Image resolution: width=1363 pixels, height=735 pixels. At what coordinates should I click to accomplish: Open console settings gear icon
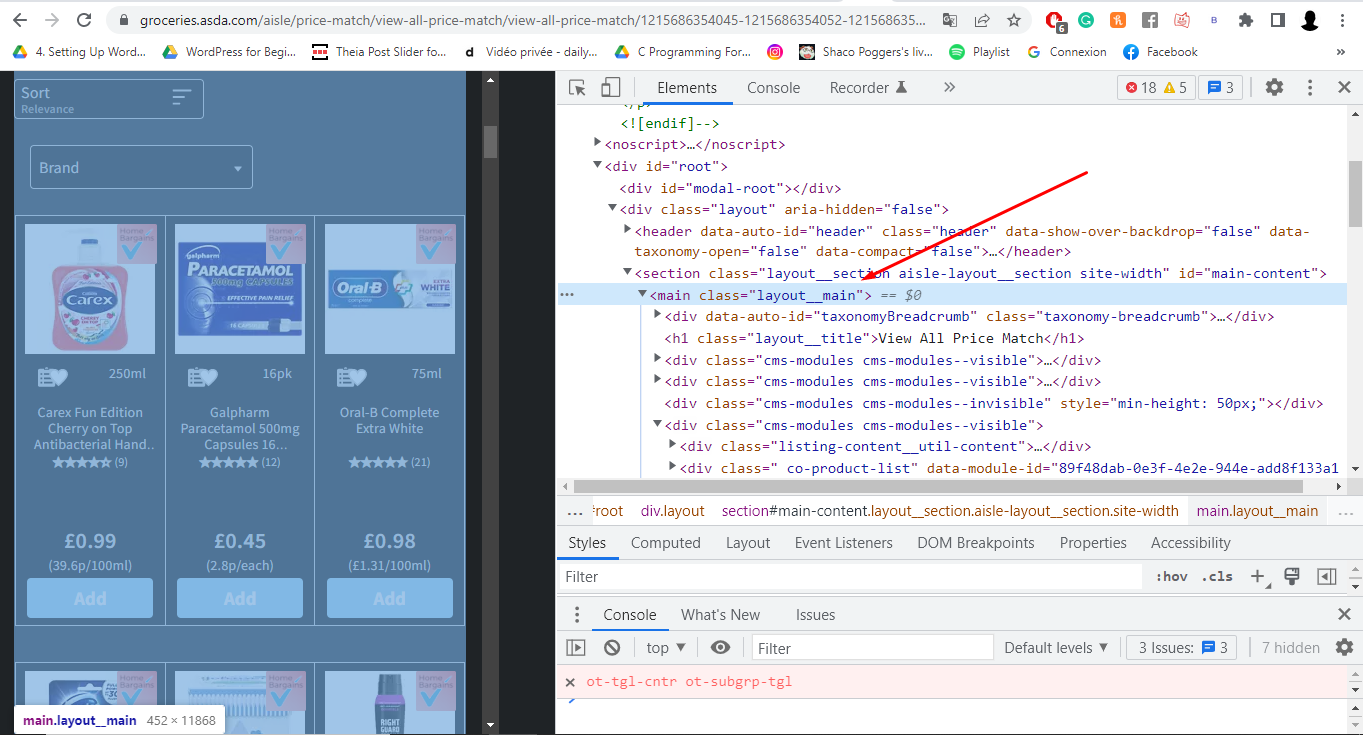(1345, 648)
